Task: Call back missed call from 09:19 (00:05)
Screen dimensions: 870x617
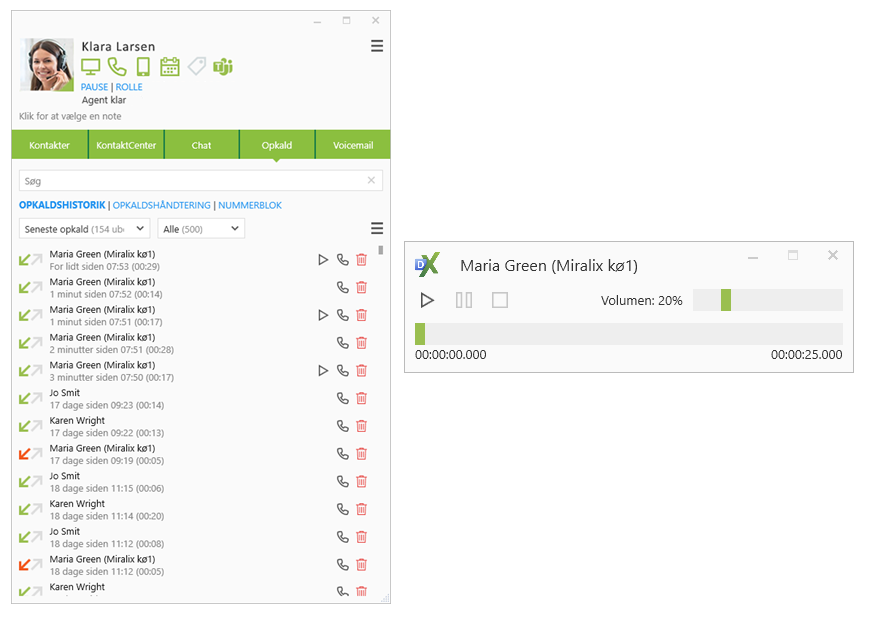Action: pyautogui.click(x=343, y=454)
